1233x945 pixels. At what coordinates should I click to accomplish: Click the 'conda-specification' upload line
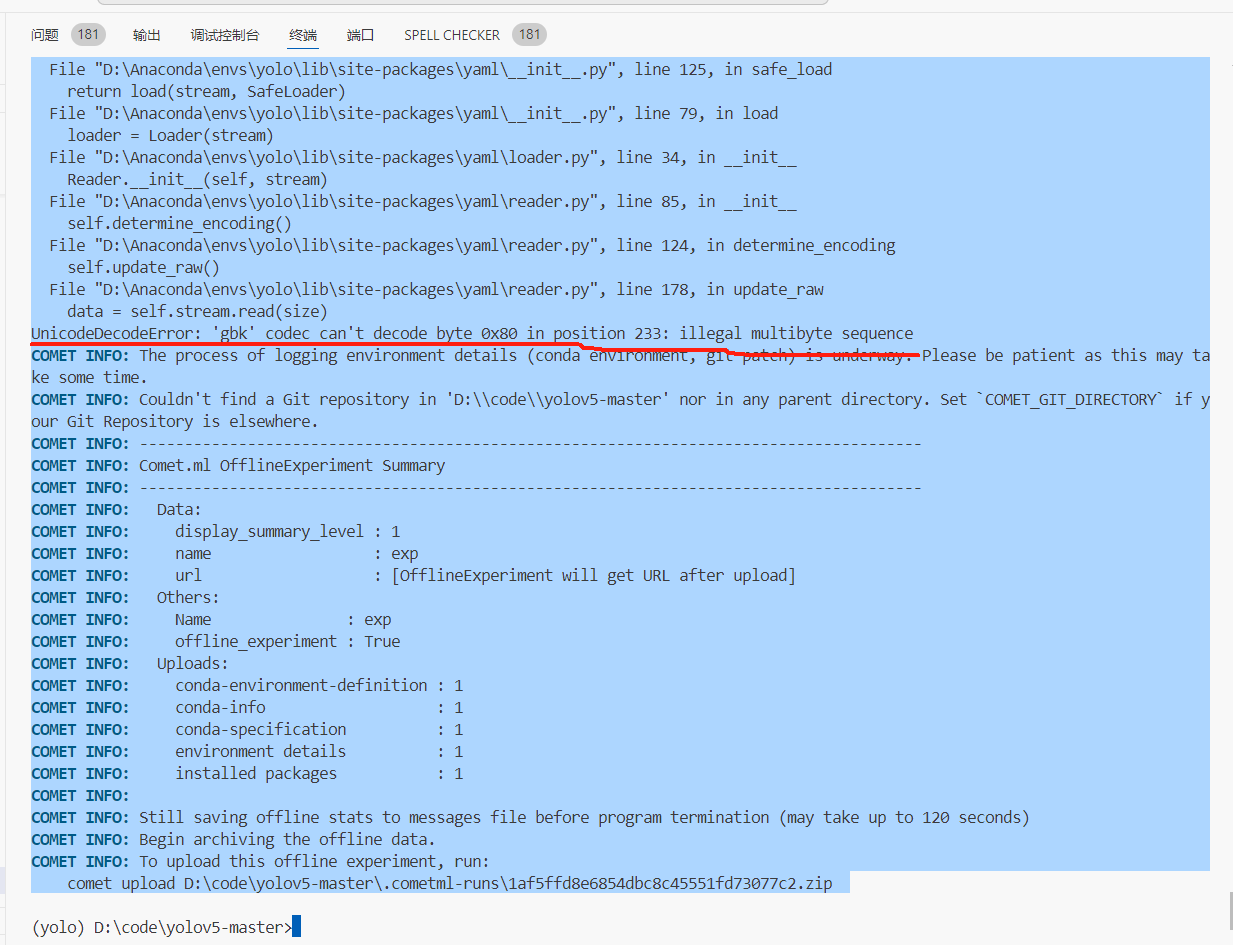pos(319,729)
